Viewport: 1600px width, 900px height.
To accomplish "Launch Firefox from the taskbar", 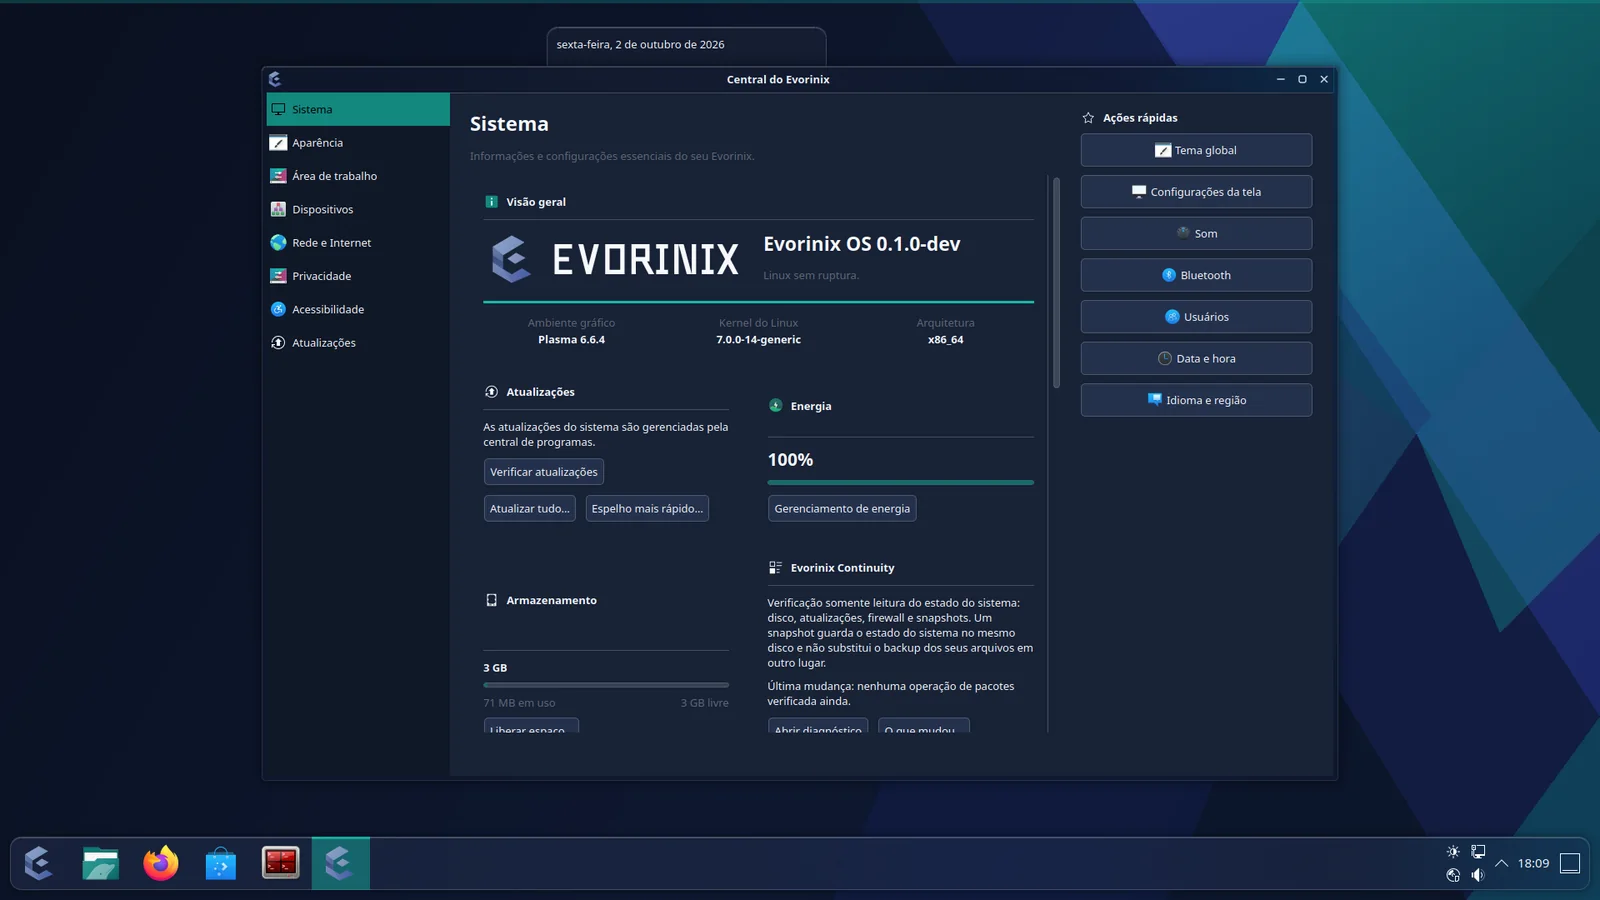I will (x=160, y=863).
